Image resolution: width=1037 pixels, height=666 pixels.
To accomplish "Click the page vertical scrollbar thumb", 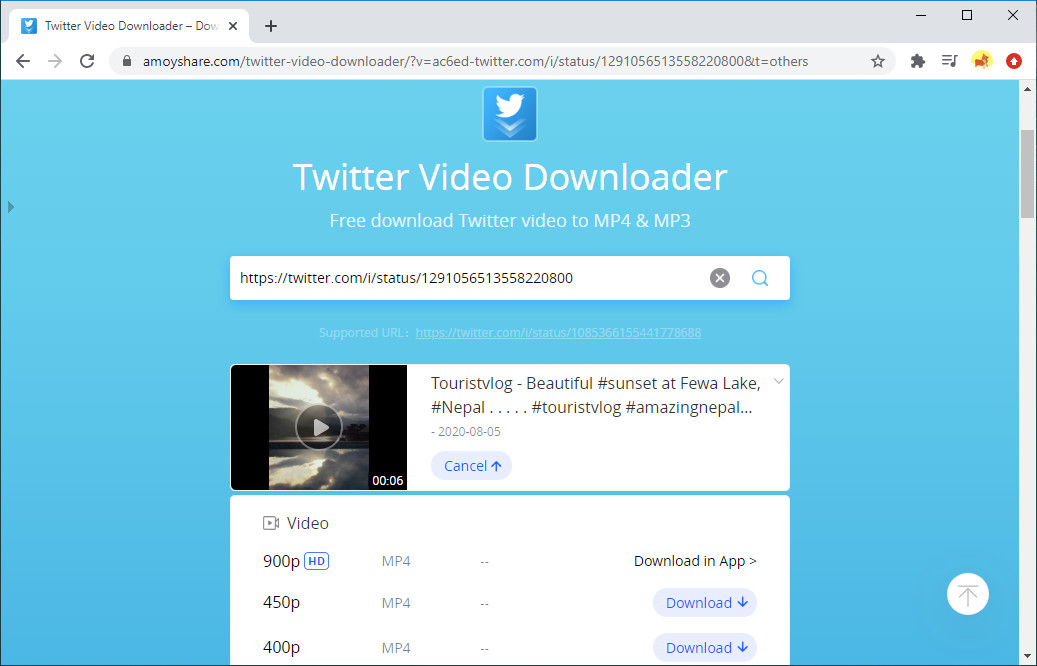I will (1027, 173).
